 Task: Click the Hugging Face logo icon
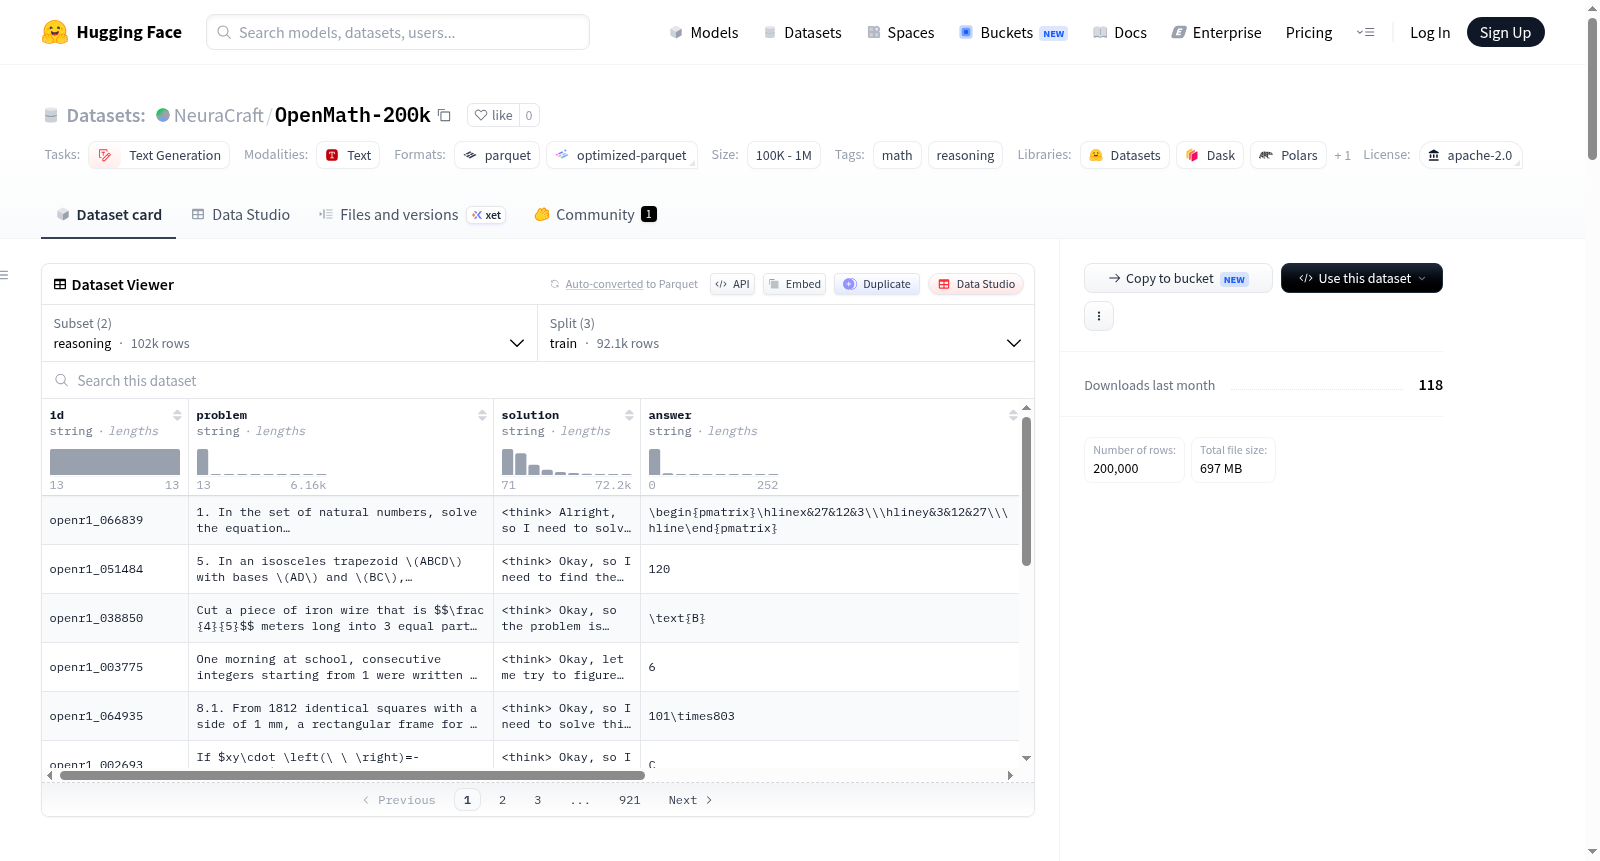[55, 32]
